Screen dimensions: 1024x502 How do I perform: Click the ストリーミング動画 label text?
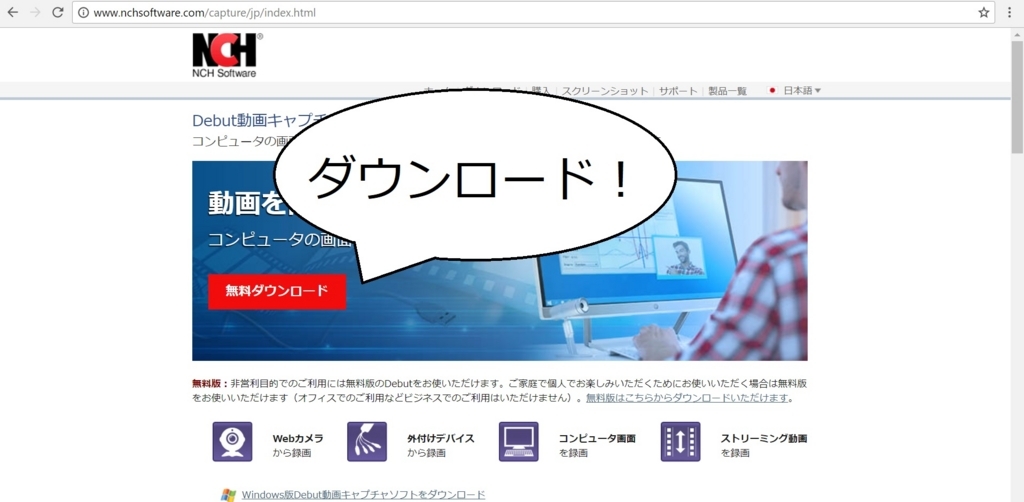tap(764, 439)
